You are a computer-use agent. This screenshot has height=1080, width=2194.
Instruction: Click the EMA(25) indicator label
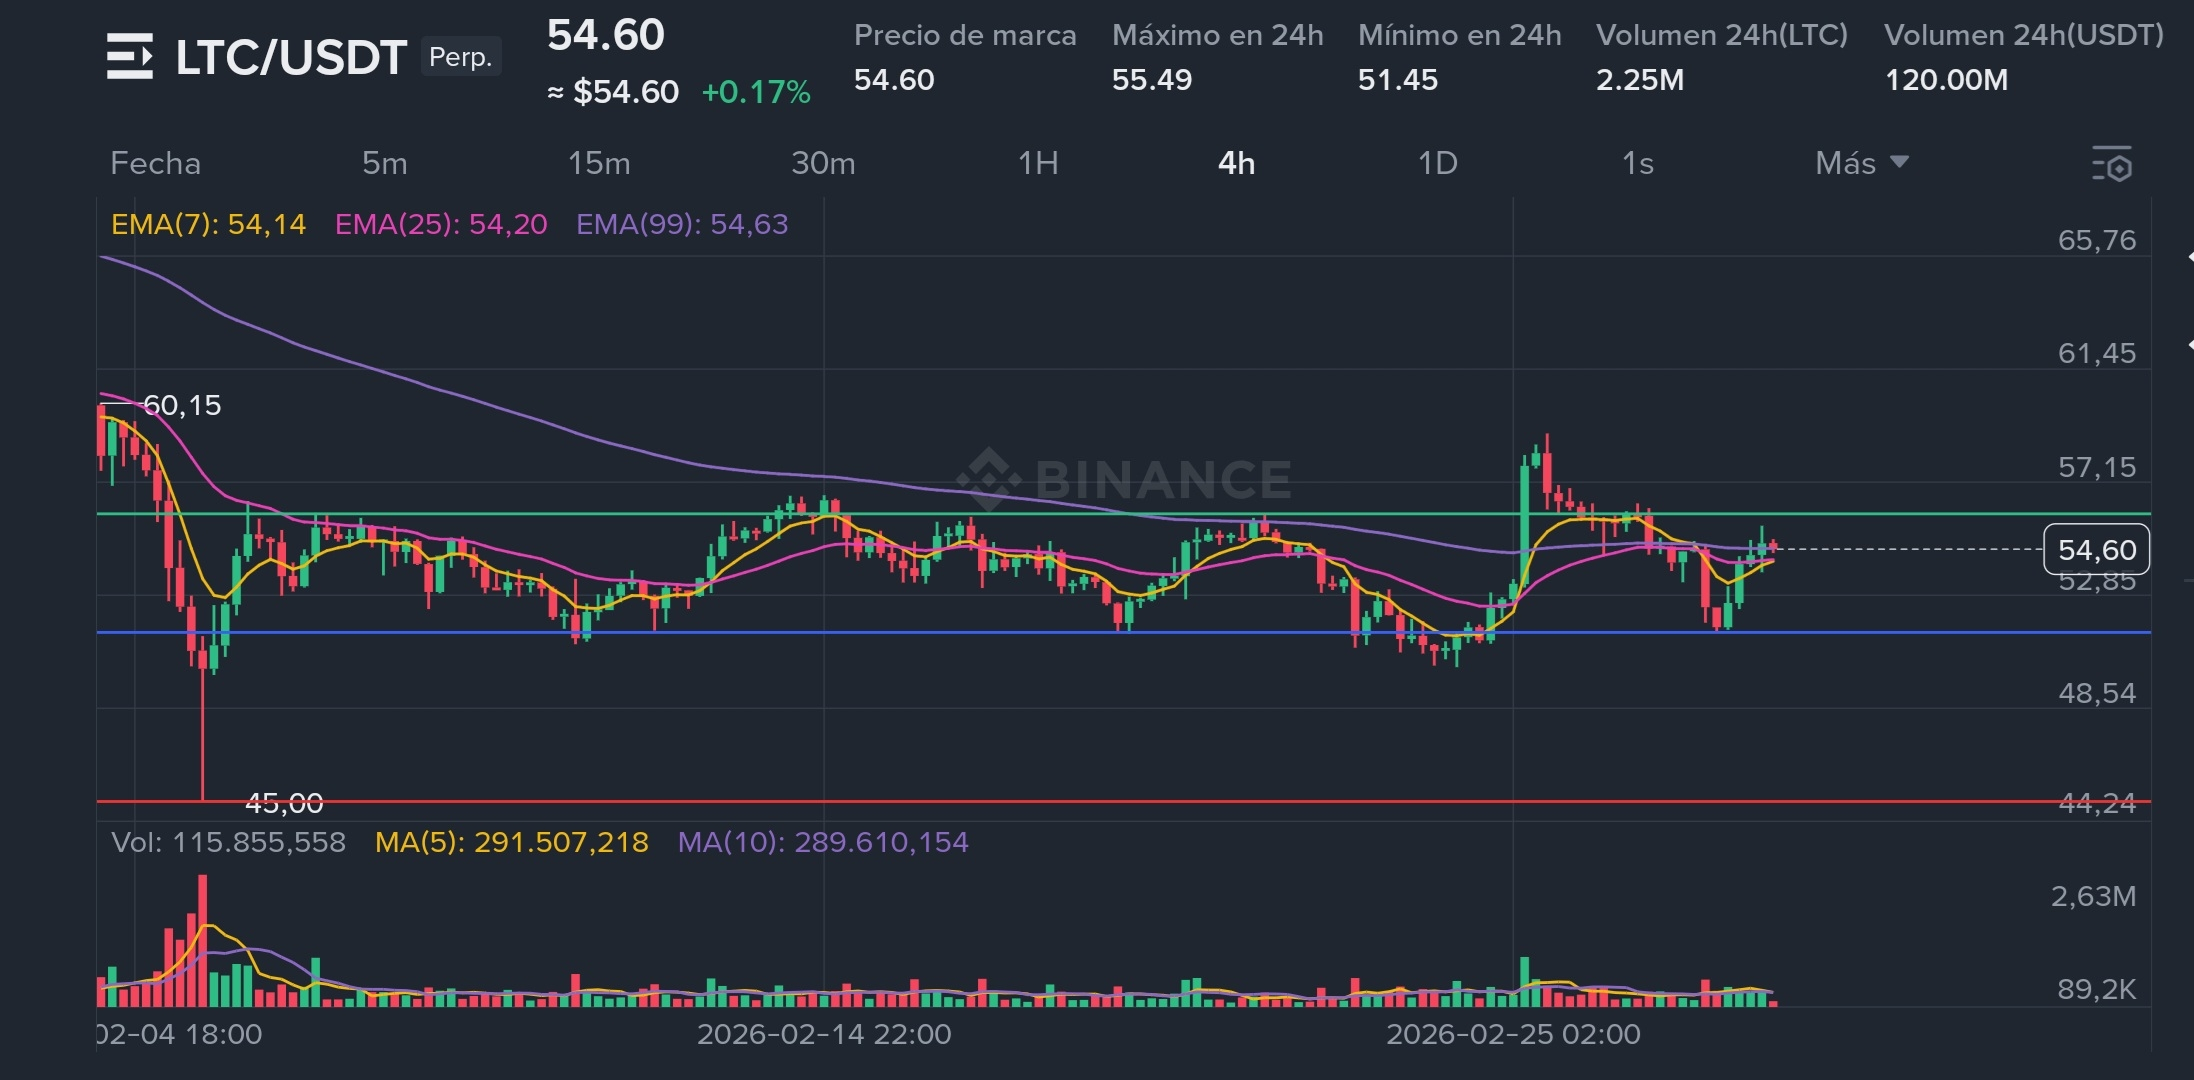(441, 224)
